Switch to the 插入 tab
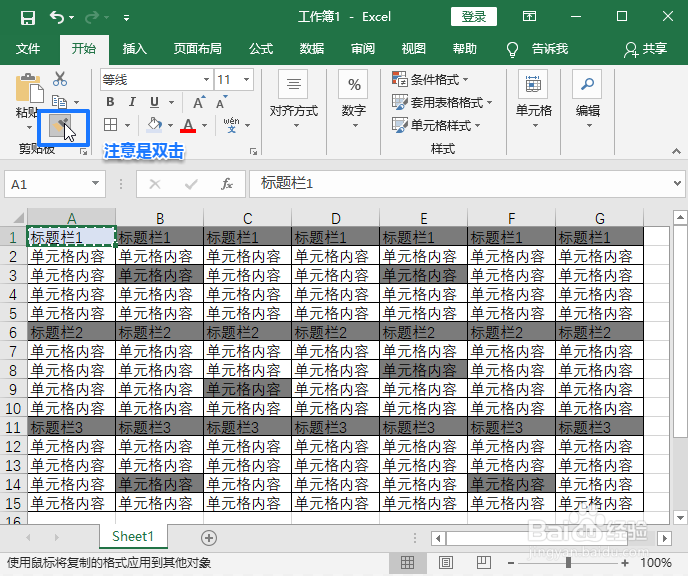This screenshot has width=688, height=576. (134, 48)
